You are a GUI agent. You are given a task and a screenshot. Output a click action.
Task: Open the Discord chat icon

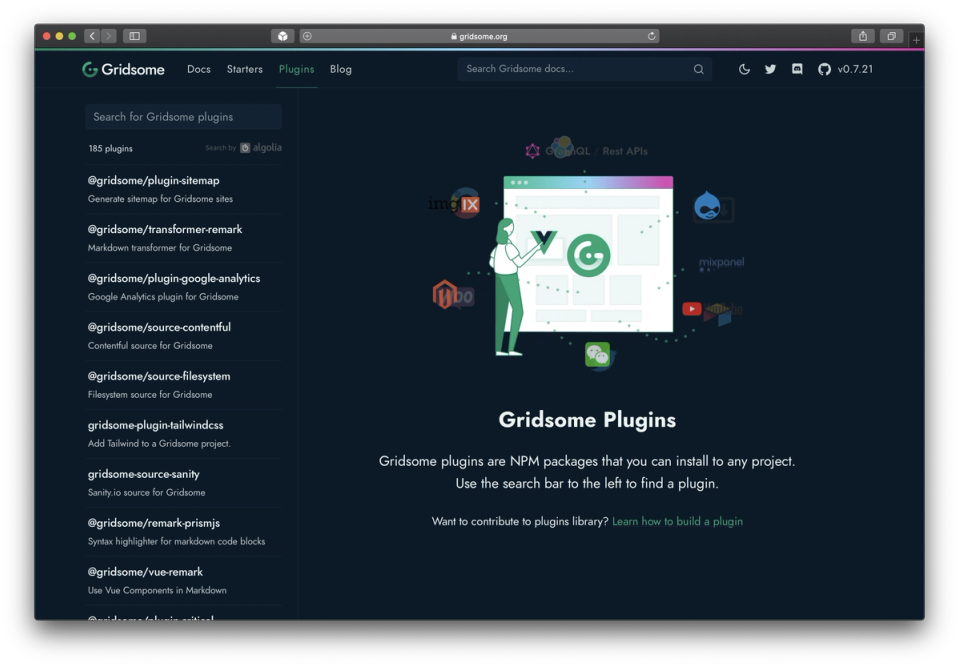click(797, 69)
